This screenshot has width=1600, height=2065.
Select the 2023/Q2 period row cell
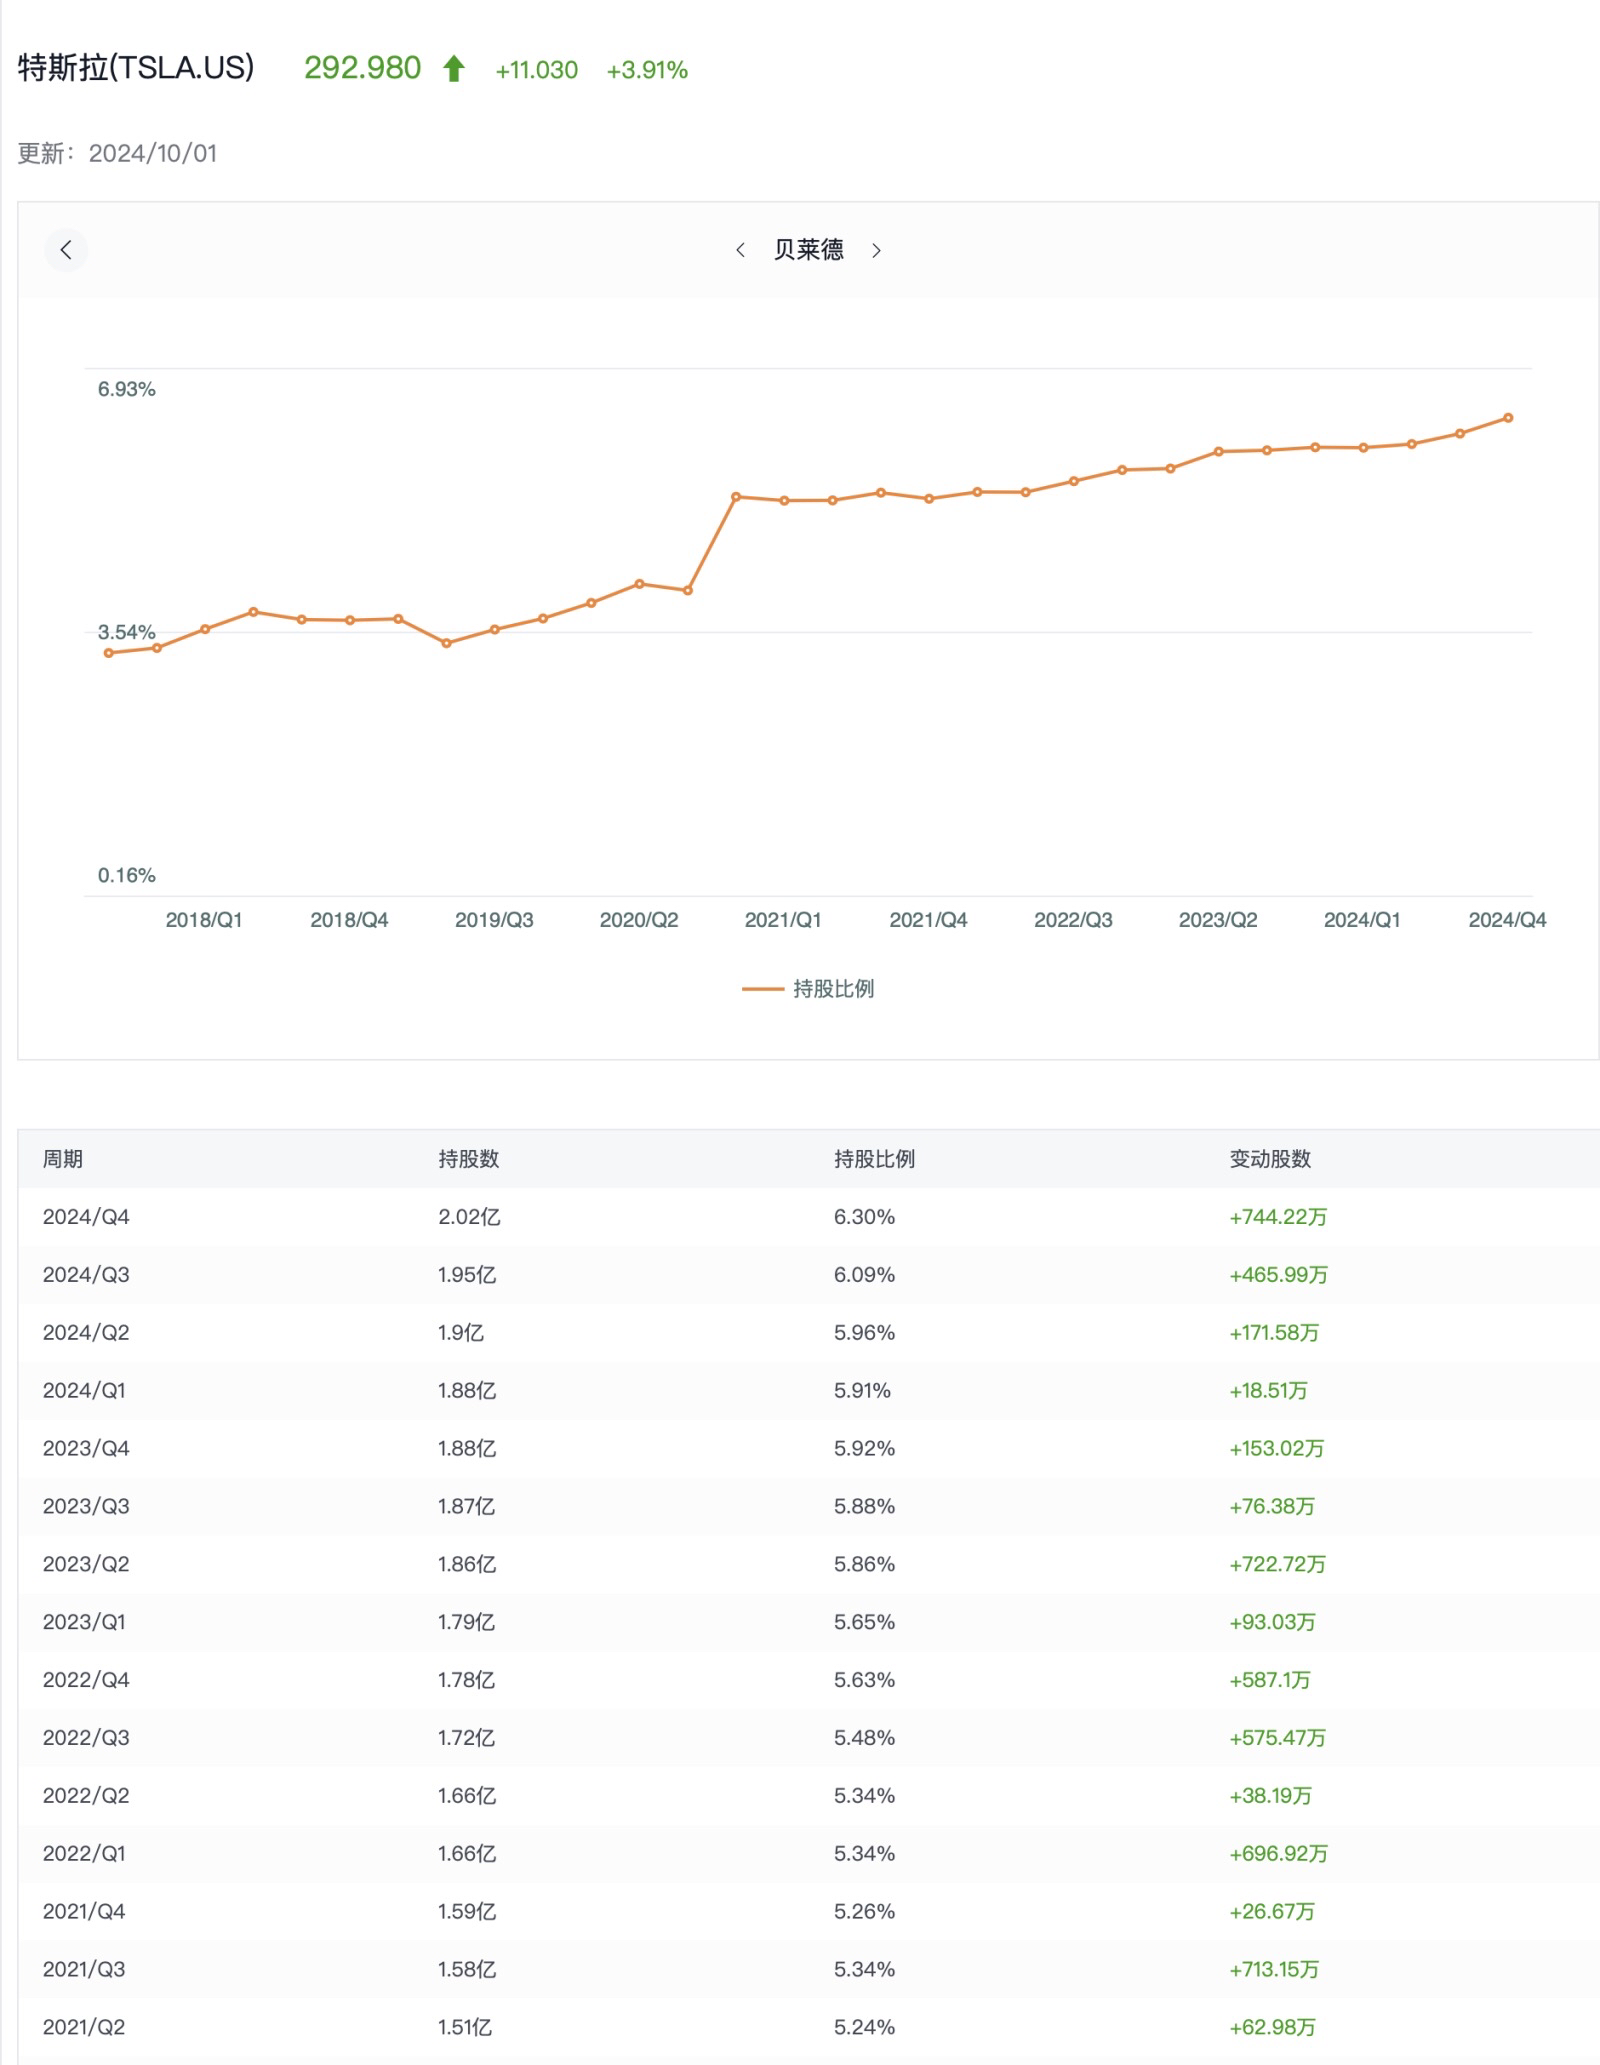coord(86,1565)
